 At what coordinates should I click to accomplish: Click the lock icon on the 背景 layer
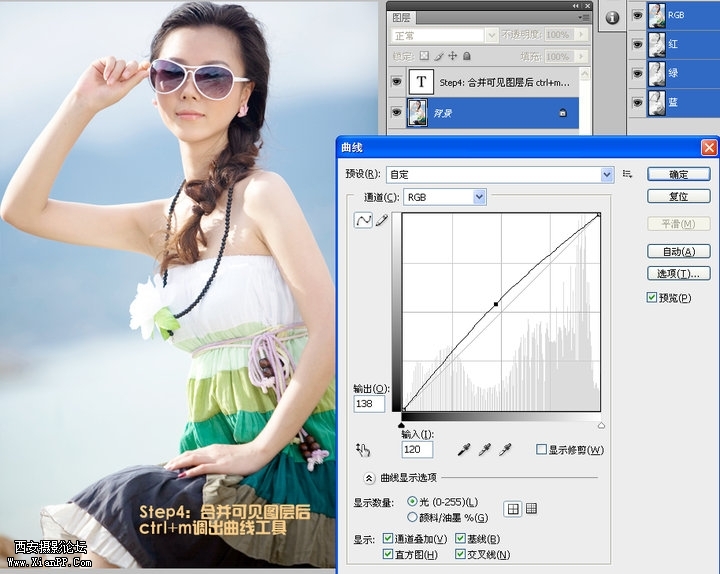563,113
